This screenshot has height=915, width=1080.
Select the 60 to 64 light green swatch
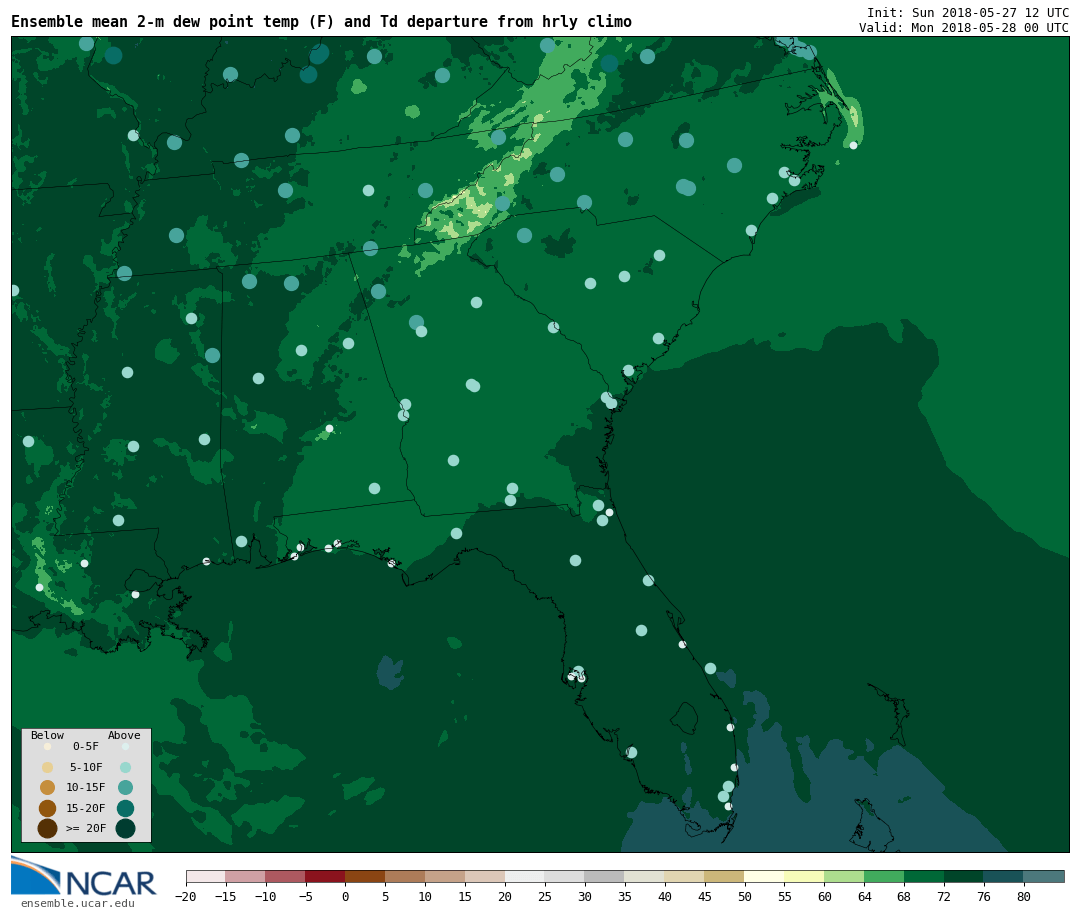click(845, 876)
